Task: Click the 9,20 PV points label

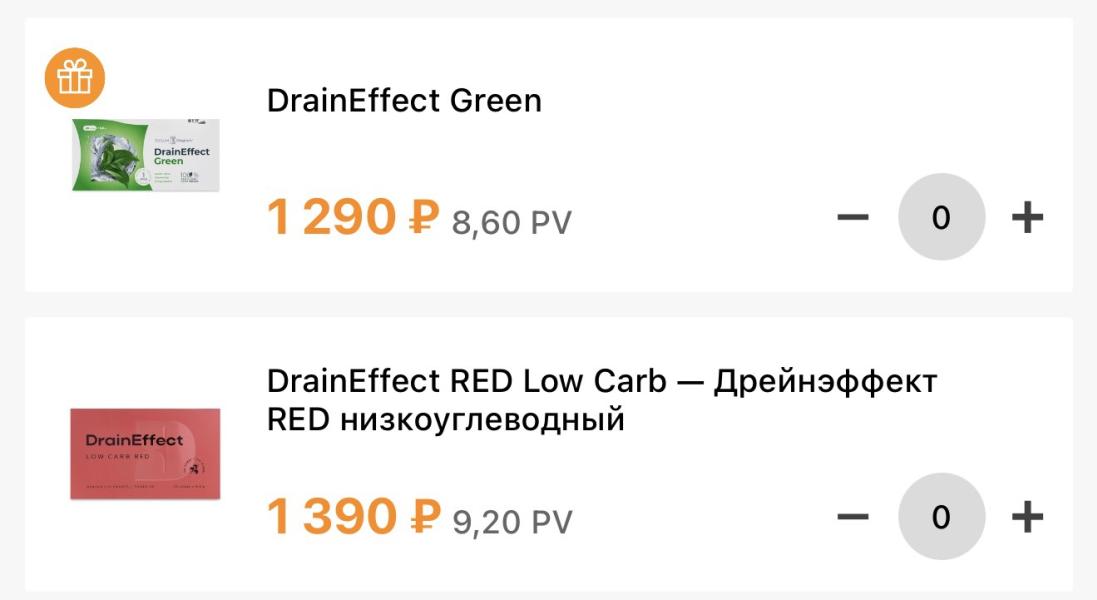Action: point(512,522)
